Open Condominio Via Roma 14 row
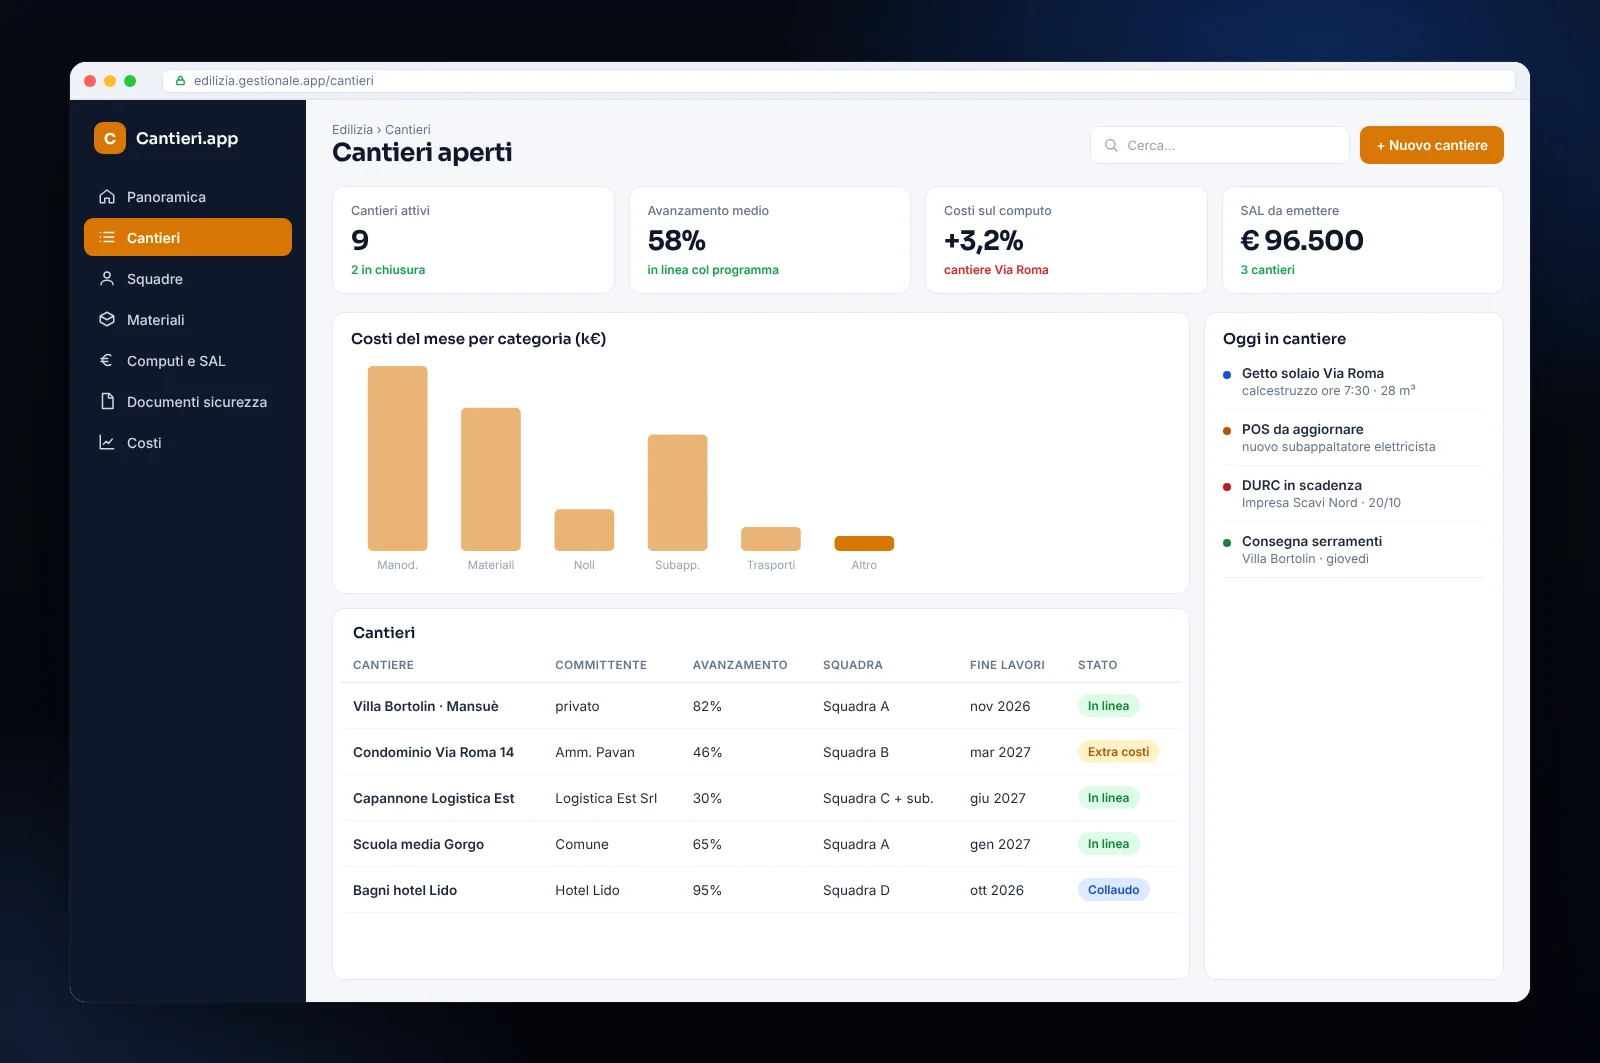This screenshot has width=1600, height=1063. [760, 752]
